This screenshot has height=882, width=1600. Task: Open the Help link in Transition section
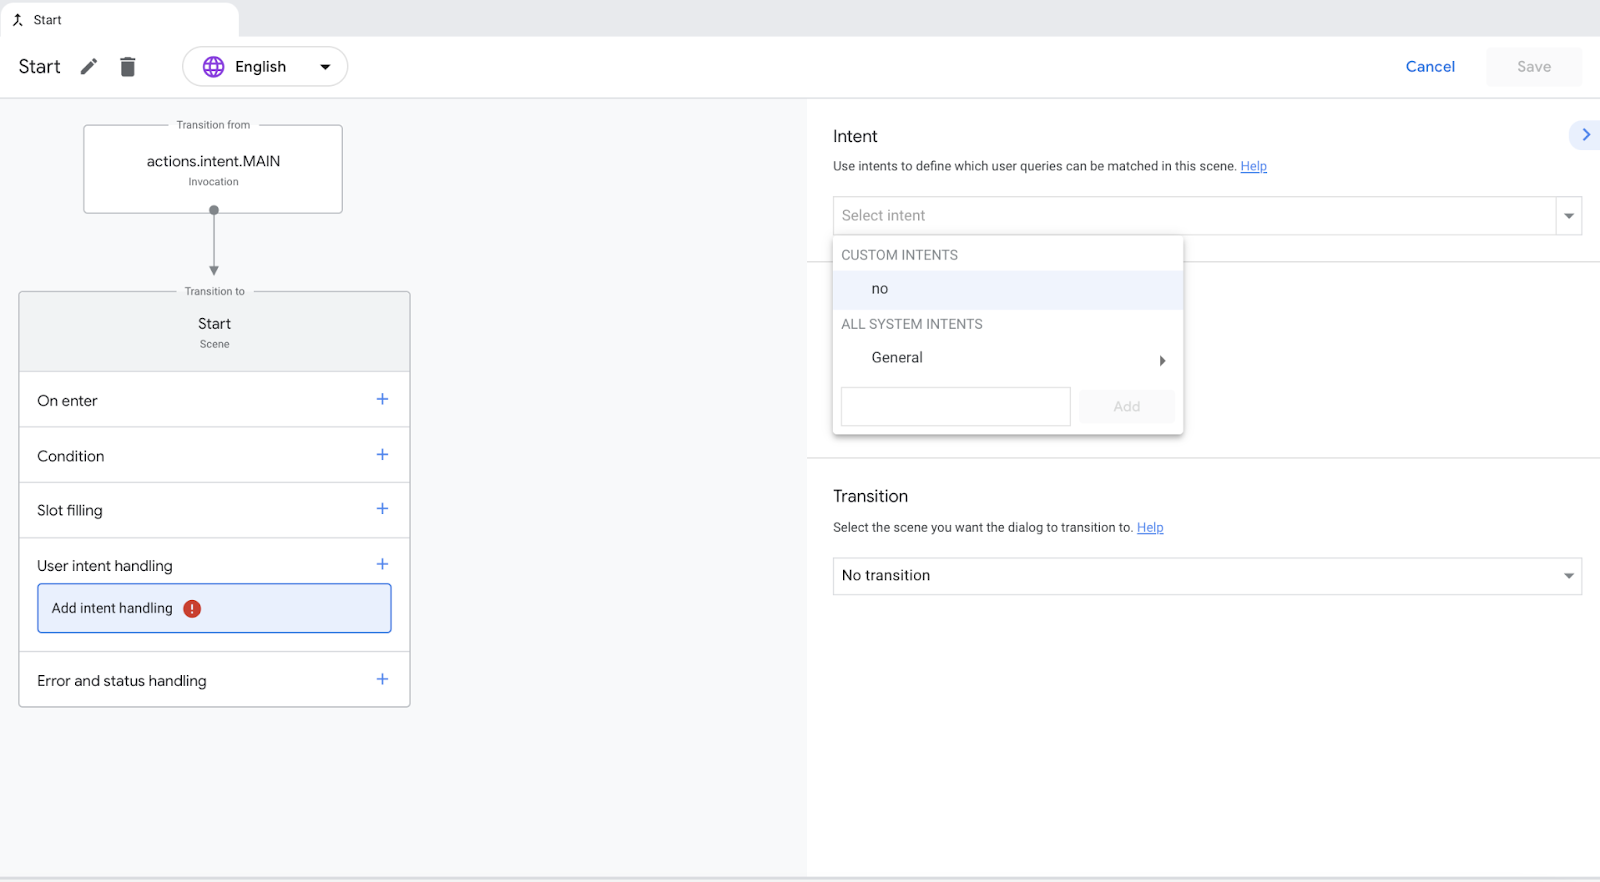pos(1150,528)
